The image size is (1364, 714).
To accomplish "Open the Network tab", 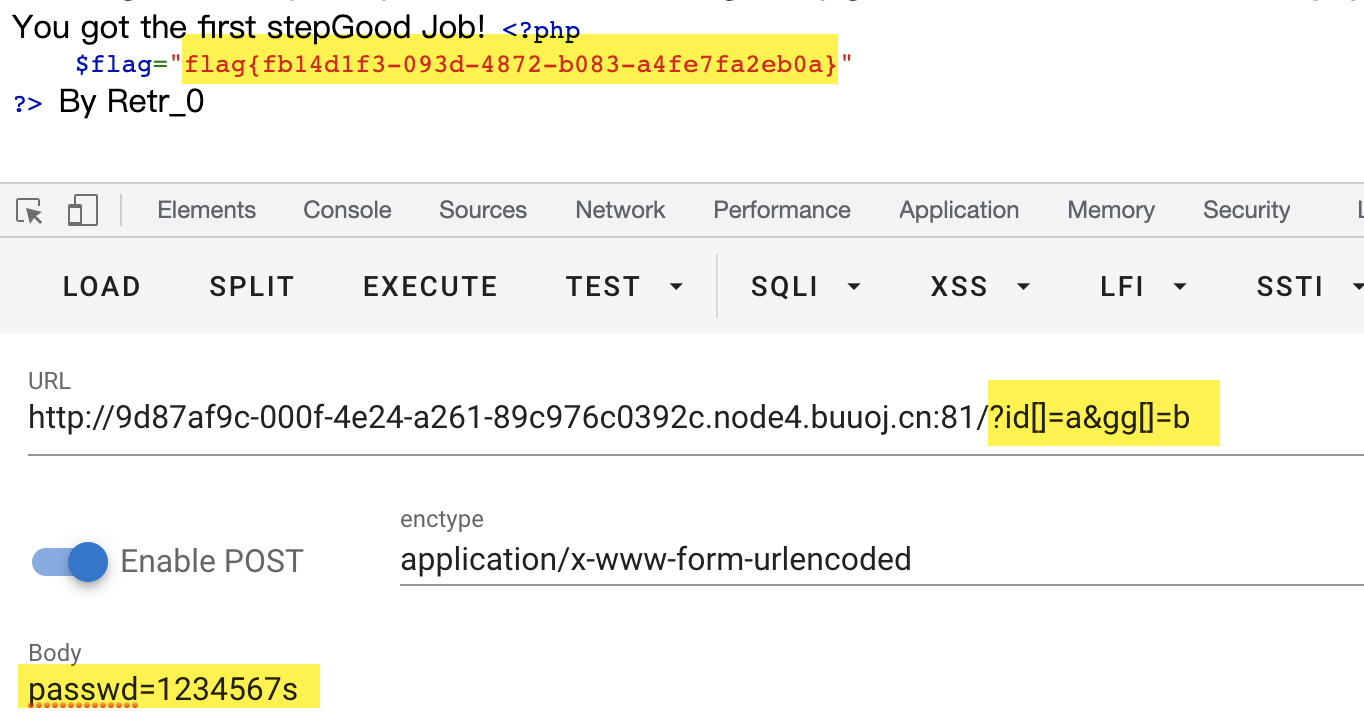I will click(x=620, y=210).
